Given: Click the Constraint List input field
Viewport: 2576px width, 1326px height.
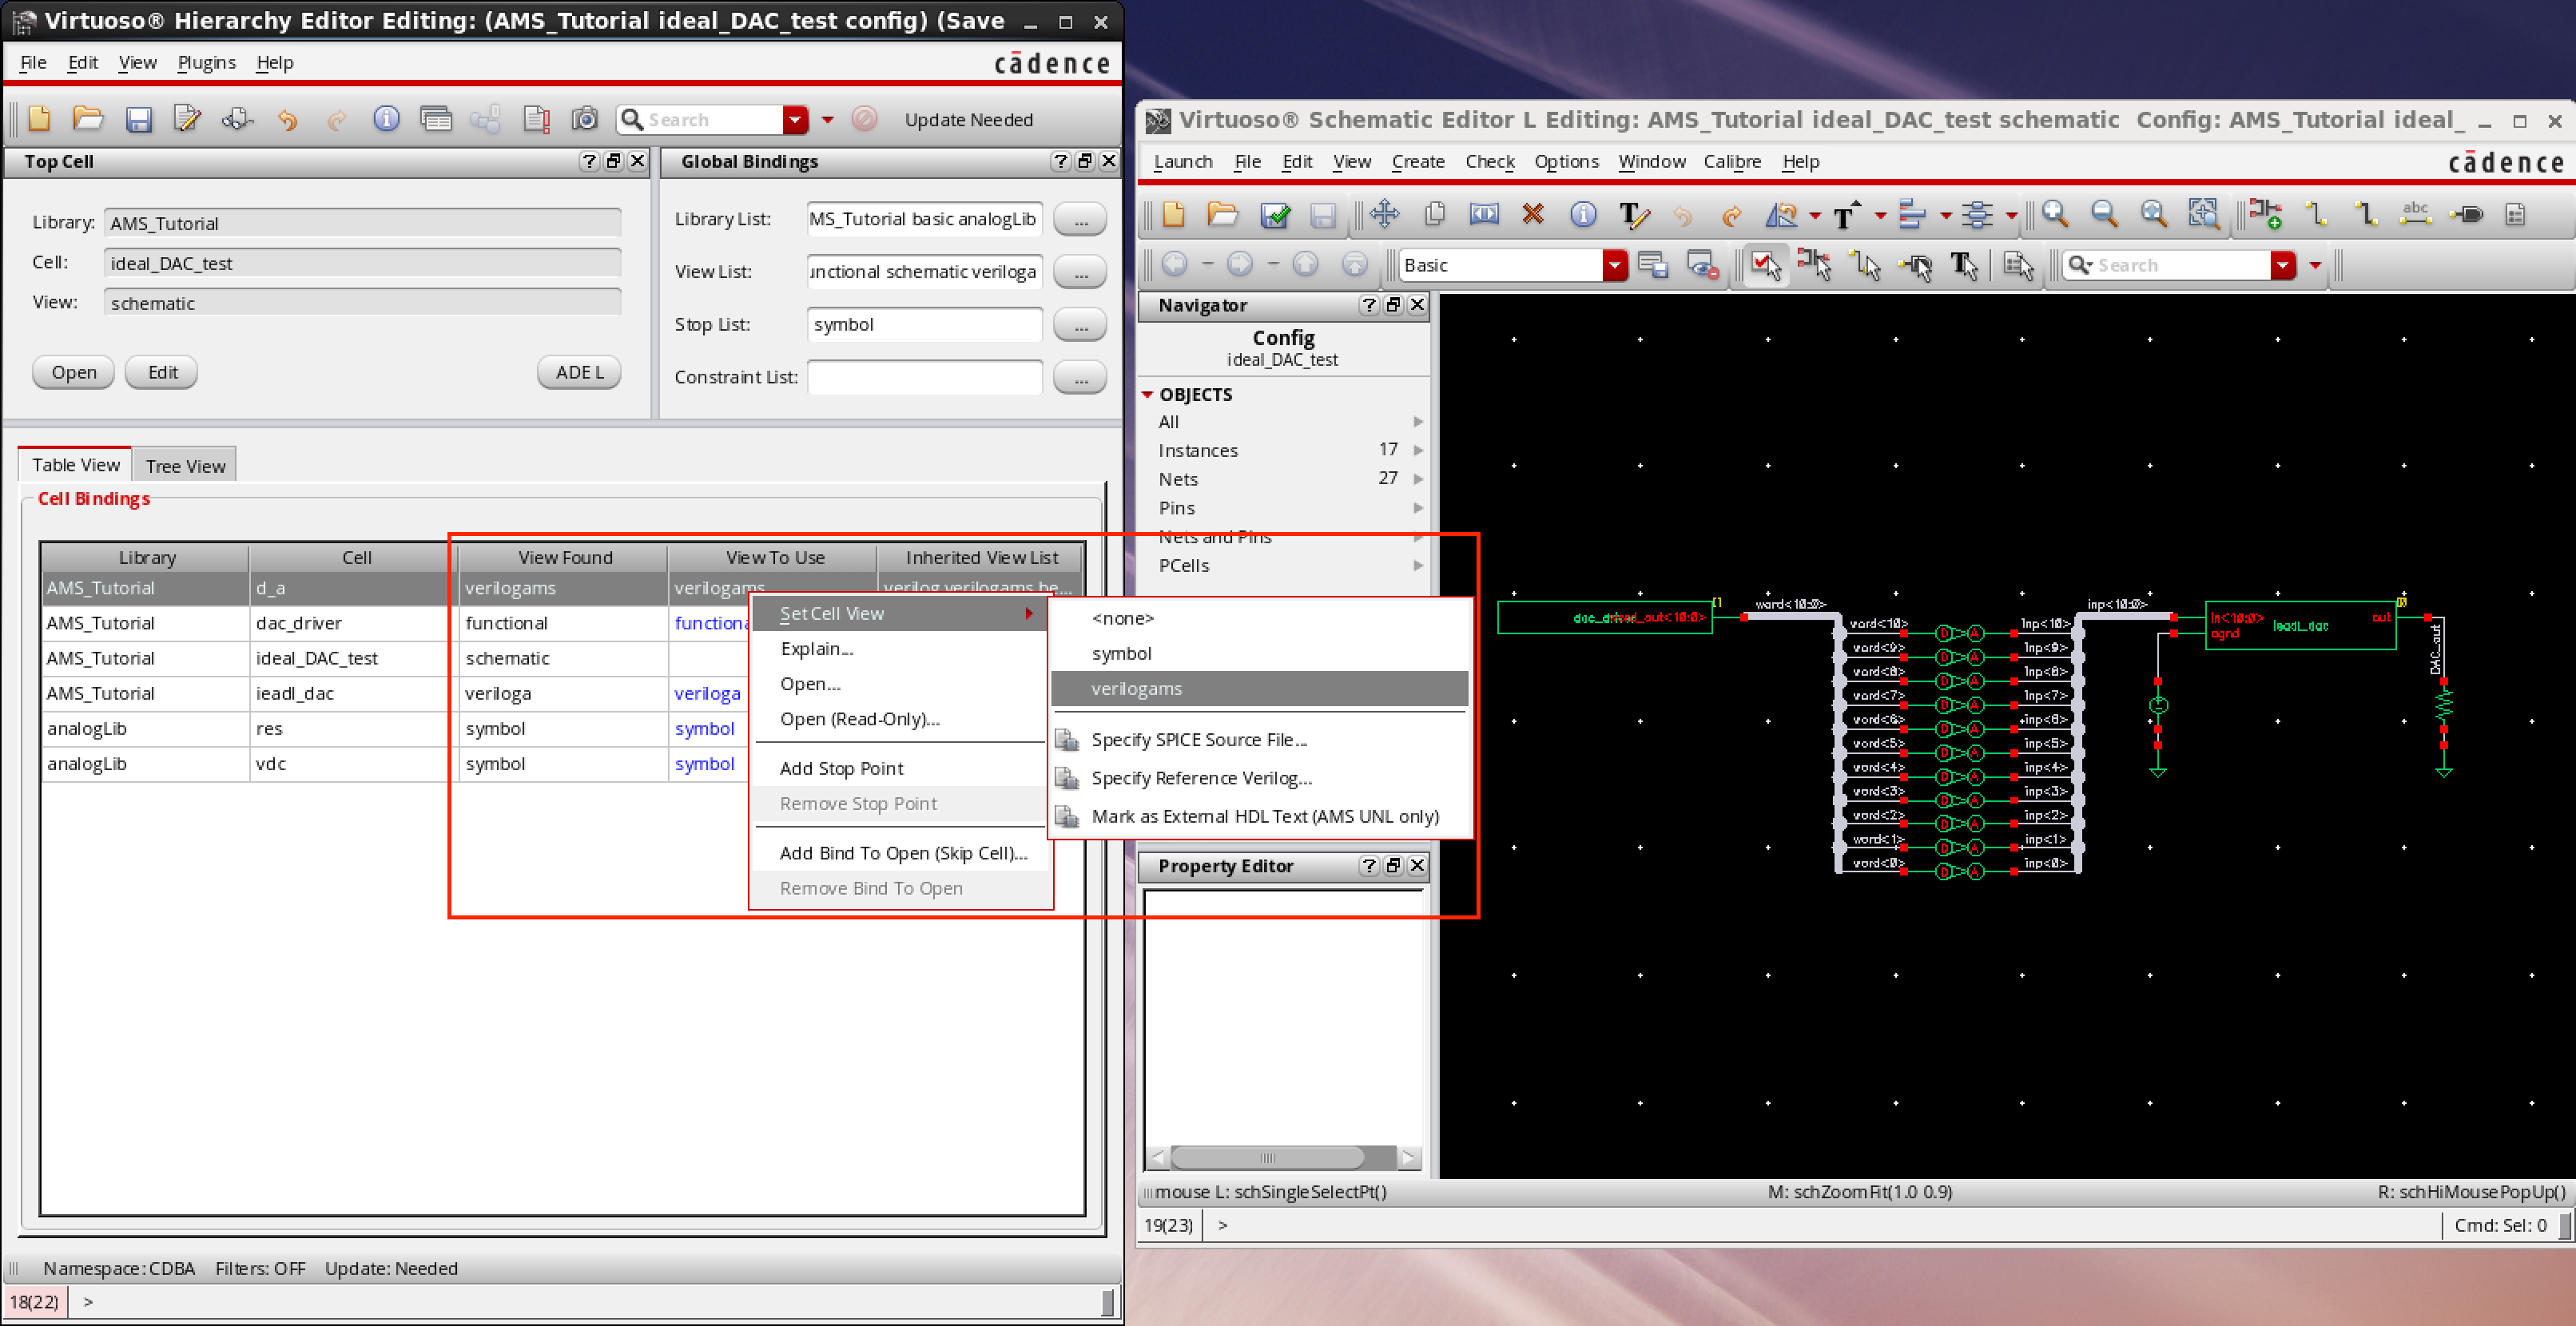Looking at the screenshot, I should [925, 377].
